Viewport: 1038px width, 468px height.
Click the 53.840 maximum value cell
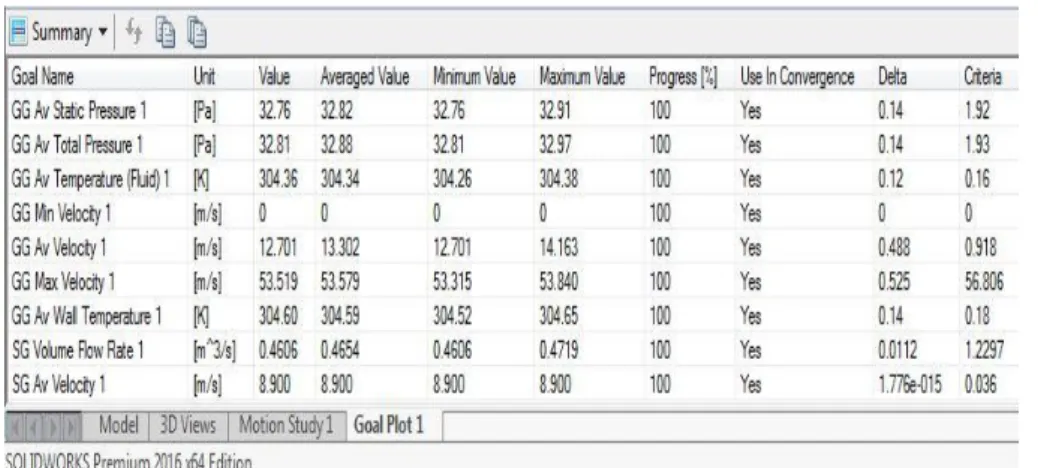click(x=561, y=283)
